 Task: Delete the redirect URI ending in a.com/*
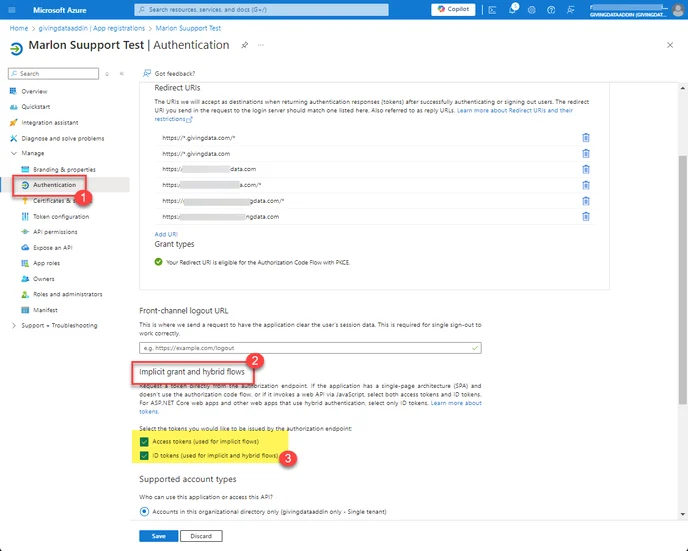[585, 185]
